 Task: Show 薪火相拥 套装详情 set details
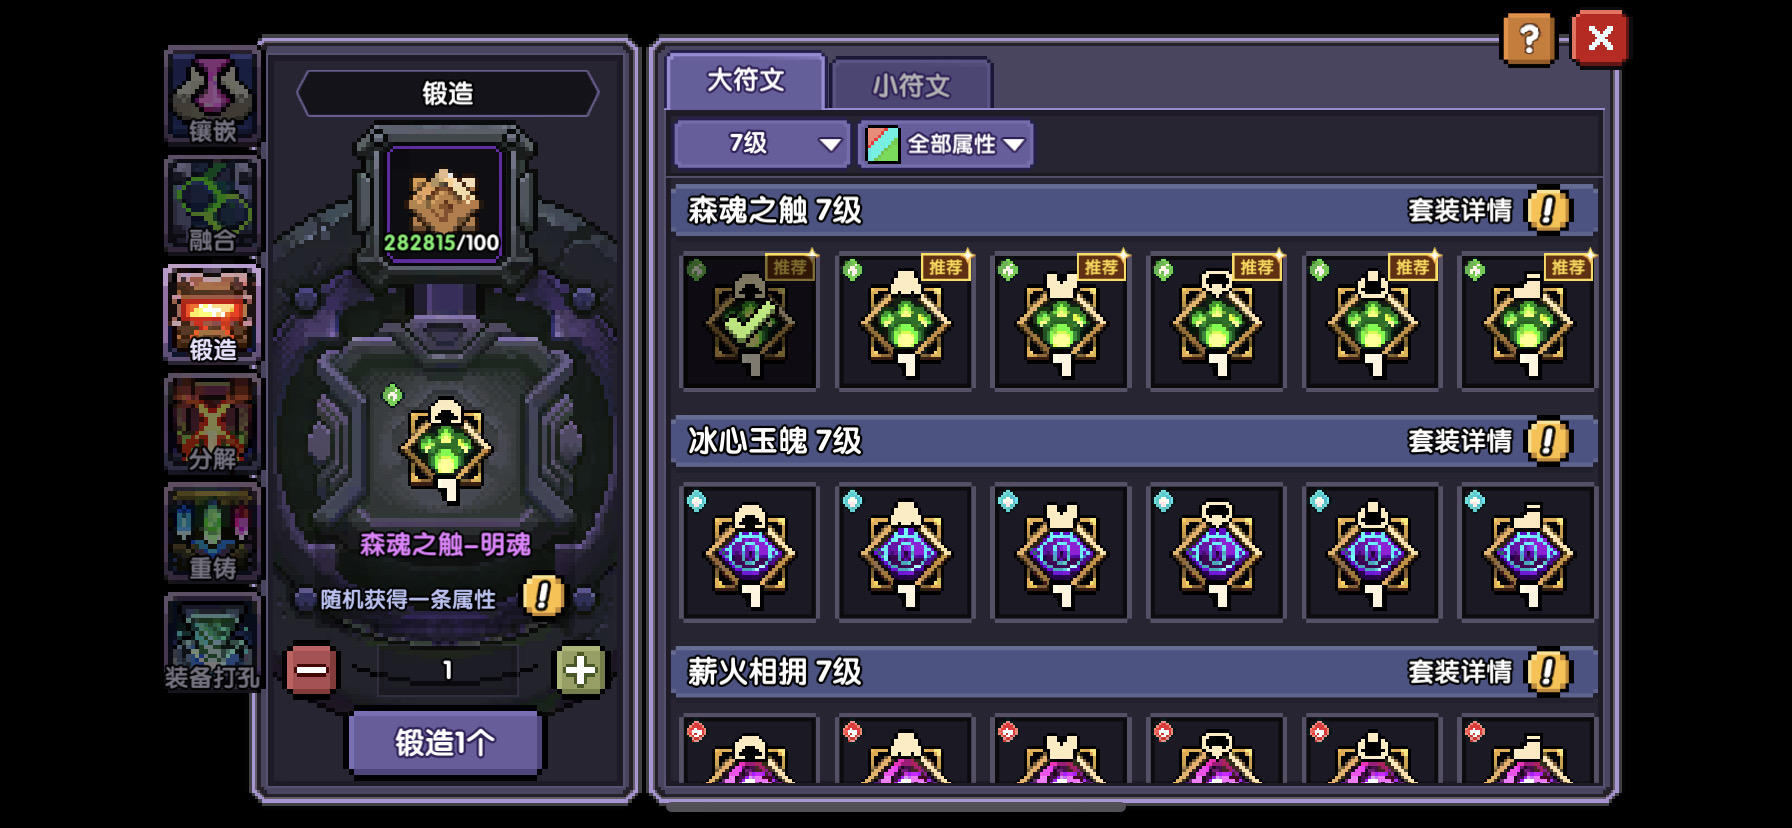click(1489, 672)
